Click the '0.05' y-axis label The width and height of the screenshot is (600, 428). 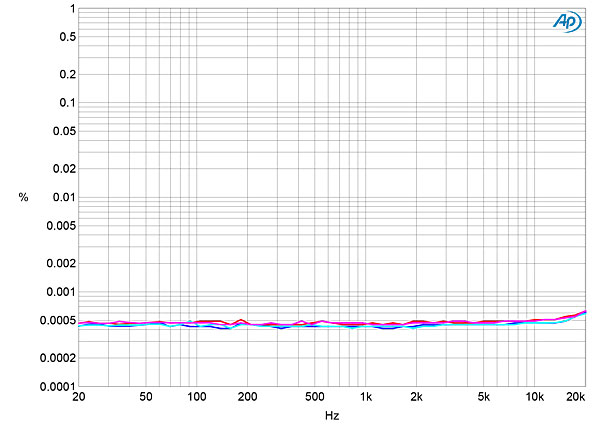[65, 131]
